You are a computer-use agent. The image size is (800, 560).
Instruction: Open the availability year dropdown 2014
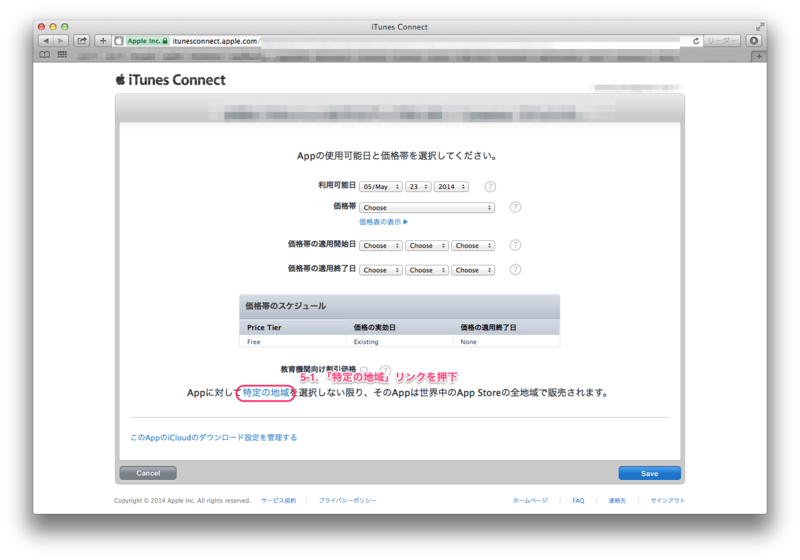(x=451, y=187)
